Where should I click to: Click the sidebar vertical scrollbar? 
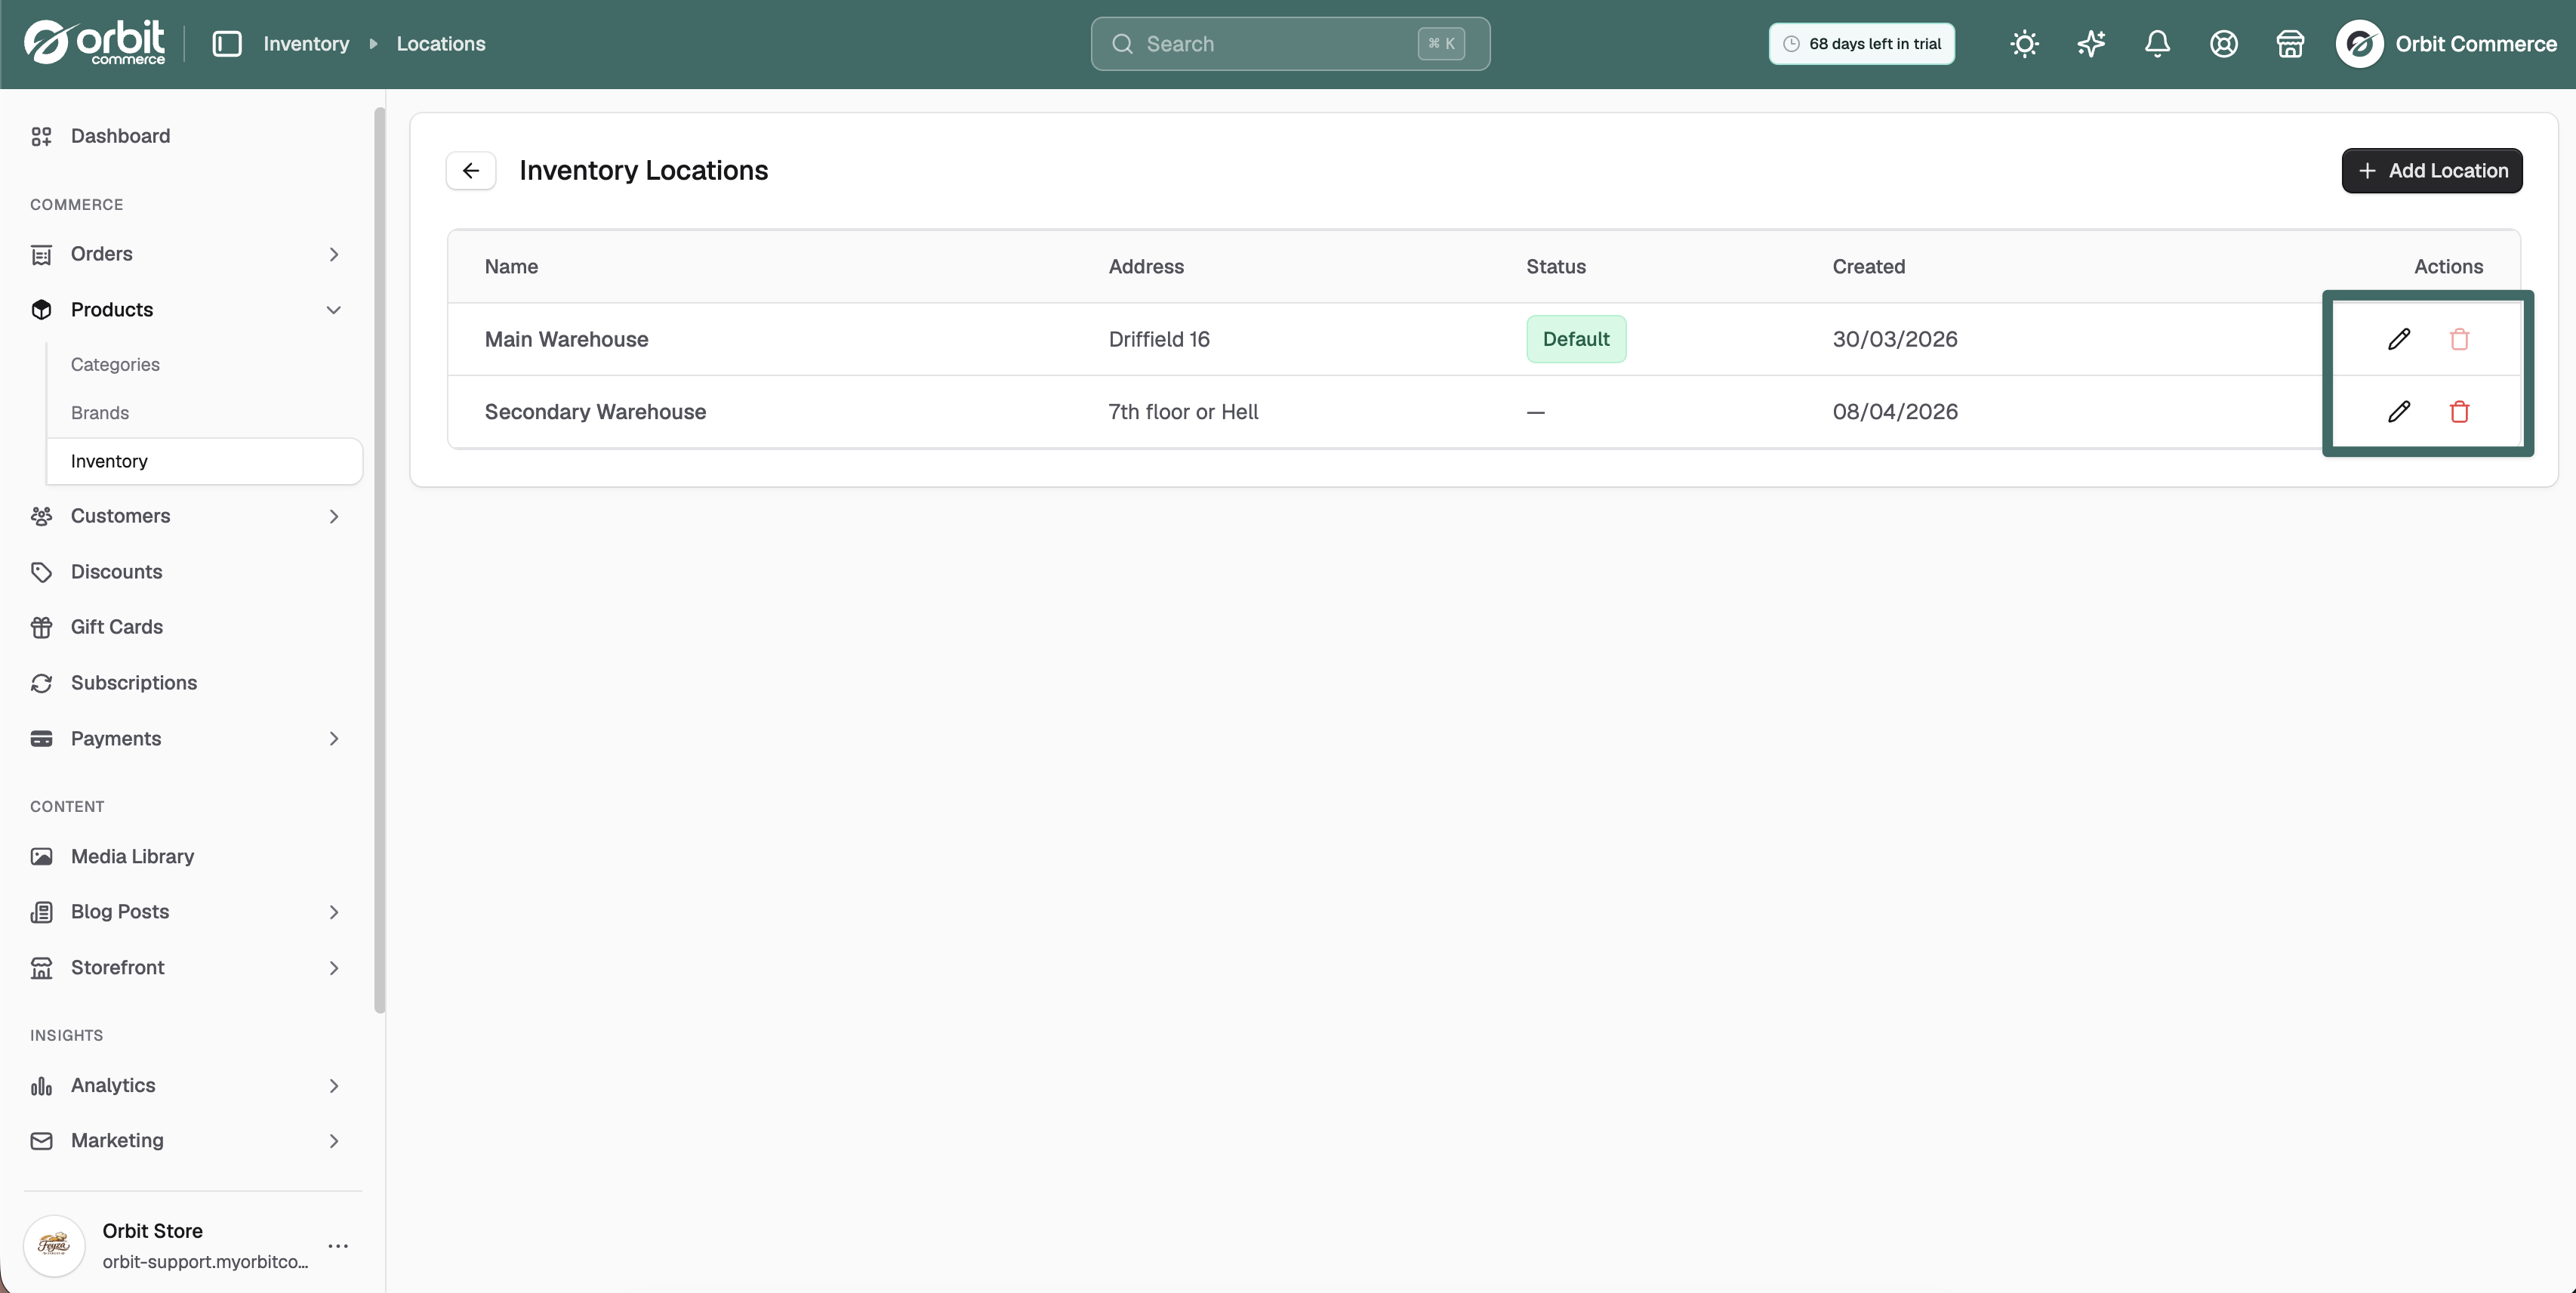379,560
